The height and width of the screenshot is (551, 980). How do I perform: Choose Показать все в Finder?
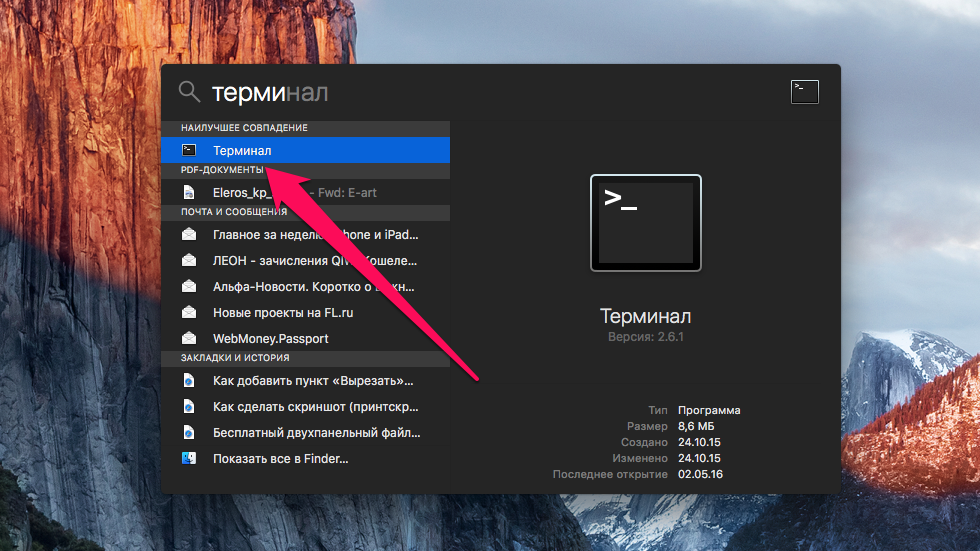306,459
